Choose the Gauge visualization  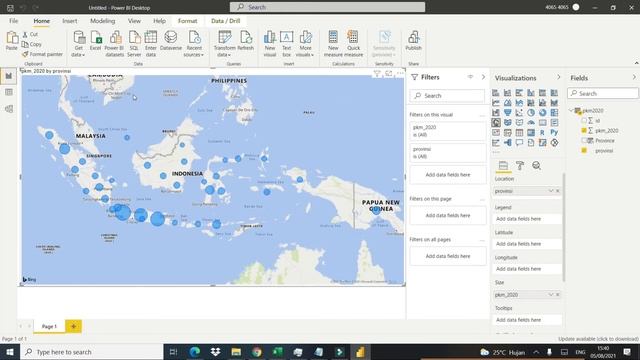531,122
